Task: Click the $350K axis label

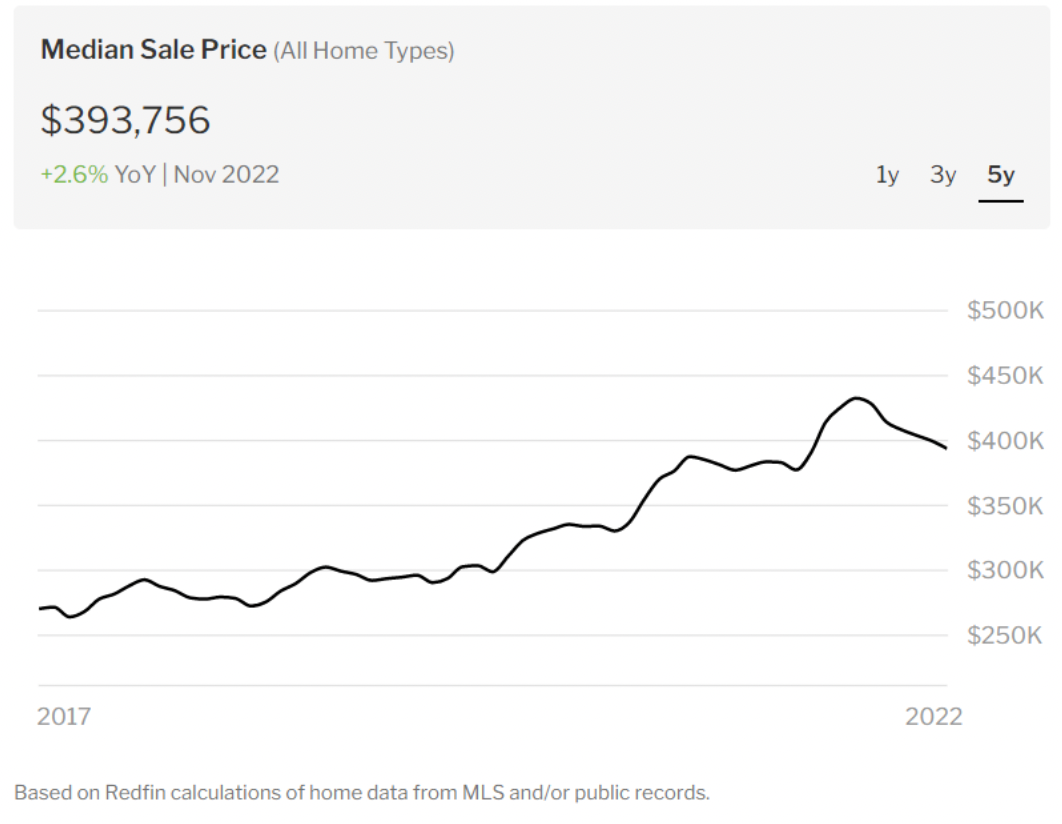Action: [x=1005, y=506]
